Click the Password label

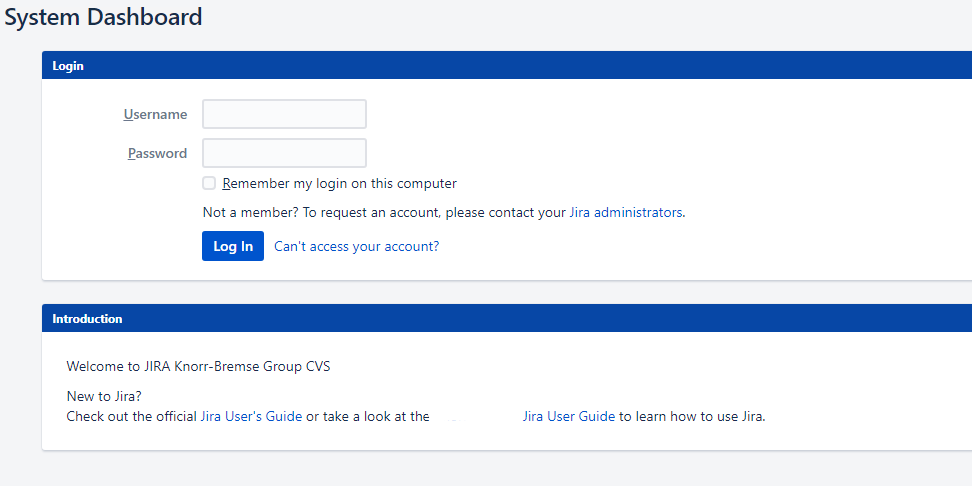coord(157,153)
